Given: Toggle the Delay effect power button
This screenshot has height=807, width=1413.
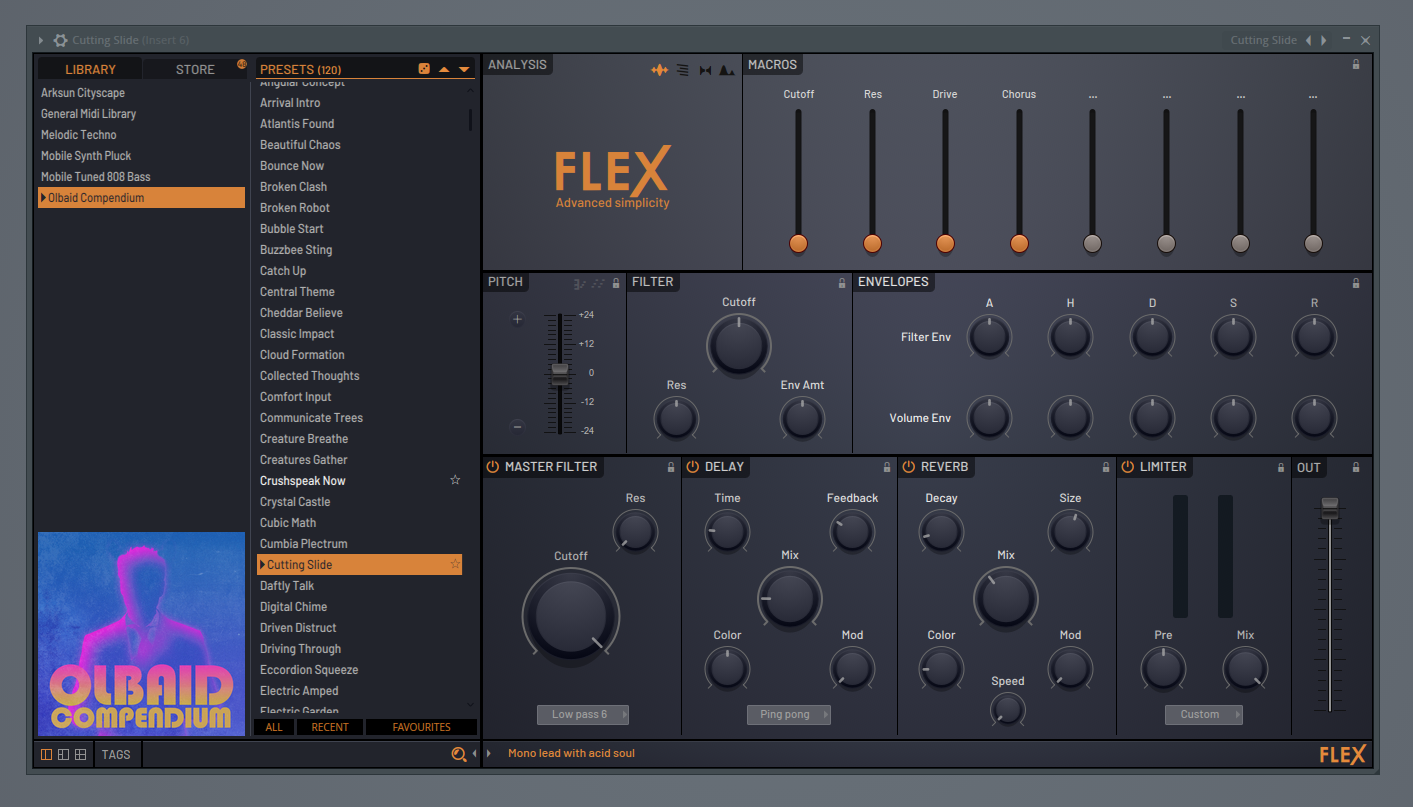Looking at the screenshot, I should point(691,466).
